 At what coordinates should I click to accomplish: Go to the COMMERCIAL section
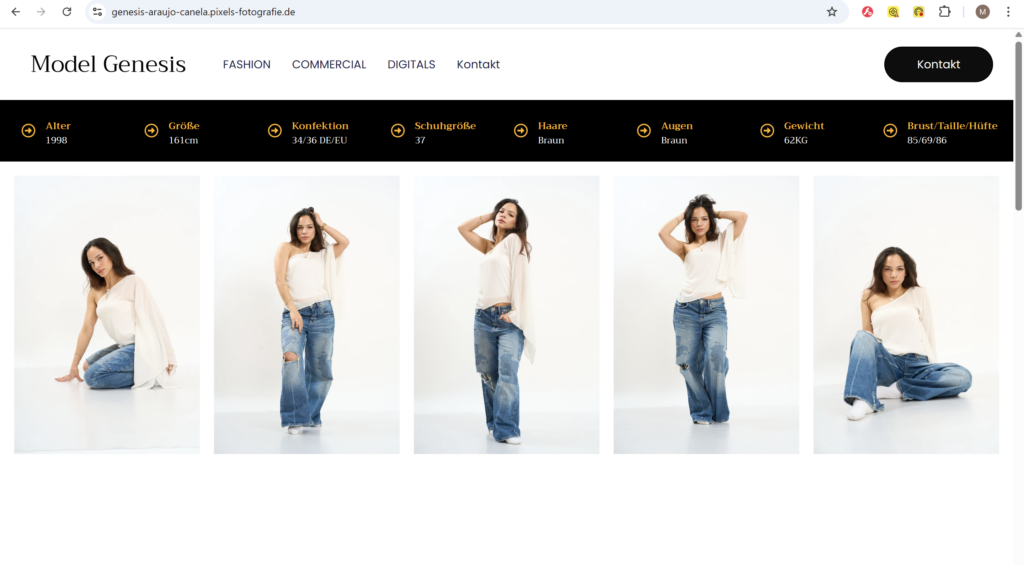(x=329, y=65)
